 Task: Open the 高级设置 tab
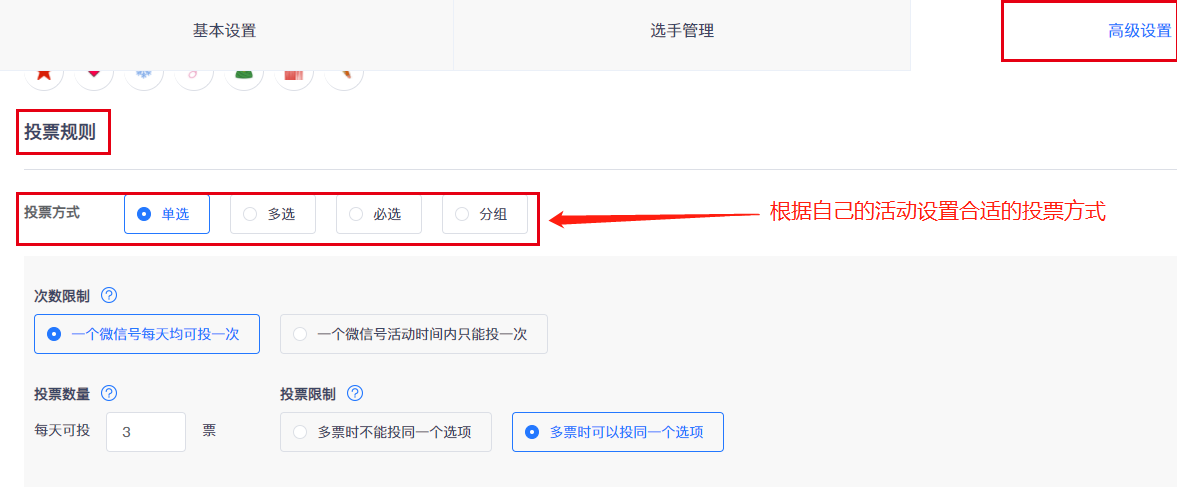pyautogui.click(x=1139, y=31)
